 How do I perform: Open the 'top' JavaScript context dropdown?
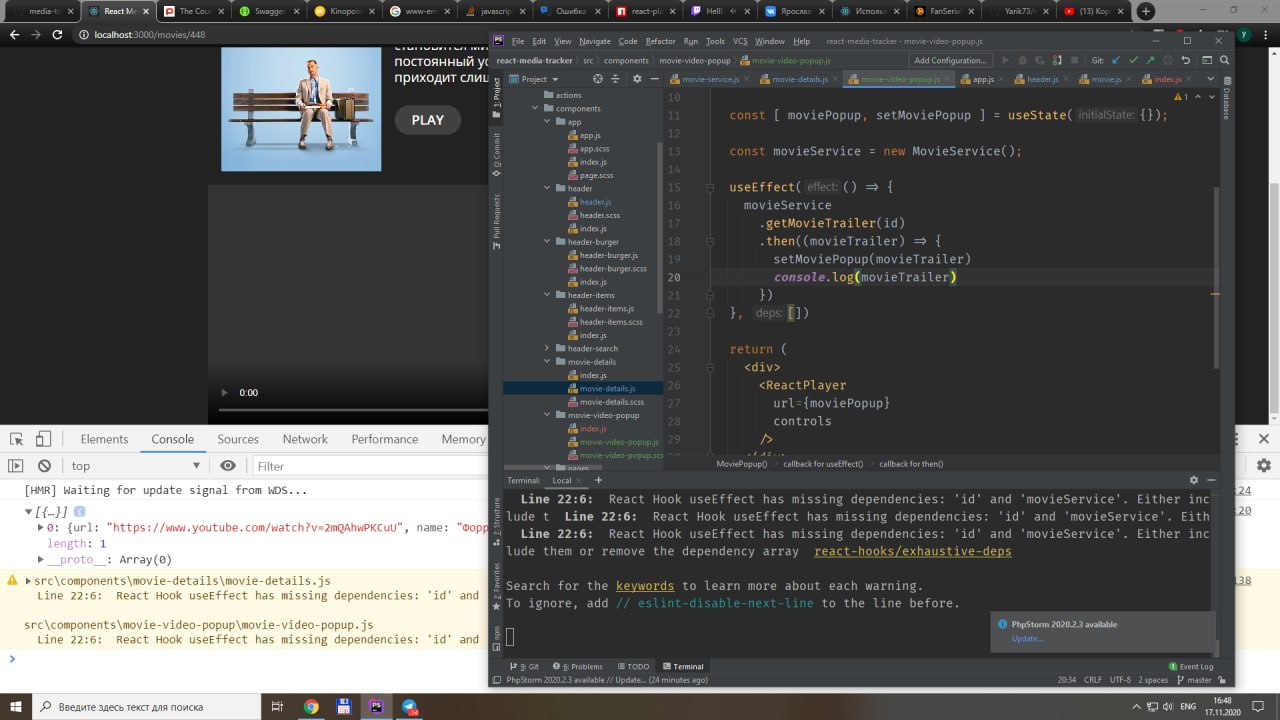click(x=135, y=466)
